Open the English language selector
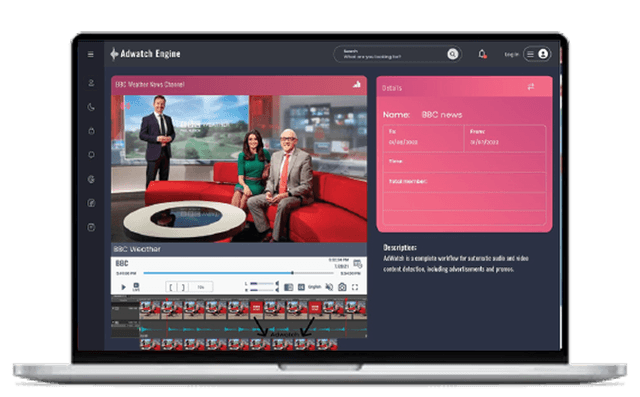 click(x=314, y=287)
